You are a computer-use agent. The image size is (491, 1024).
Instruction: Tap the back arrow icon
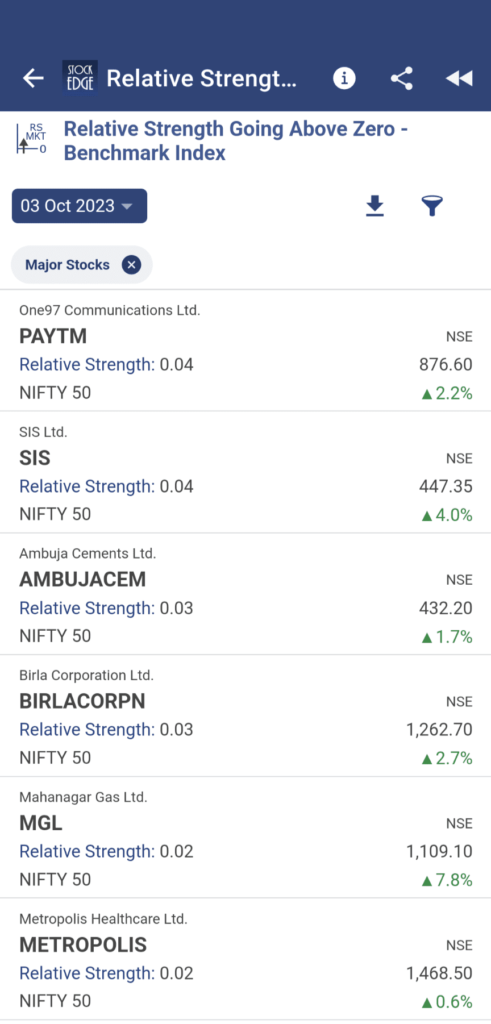33,78
